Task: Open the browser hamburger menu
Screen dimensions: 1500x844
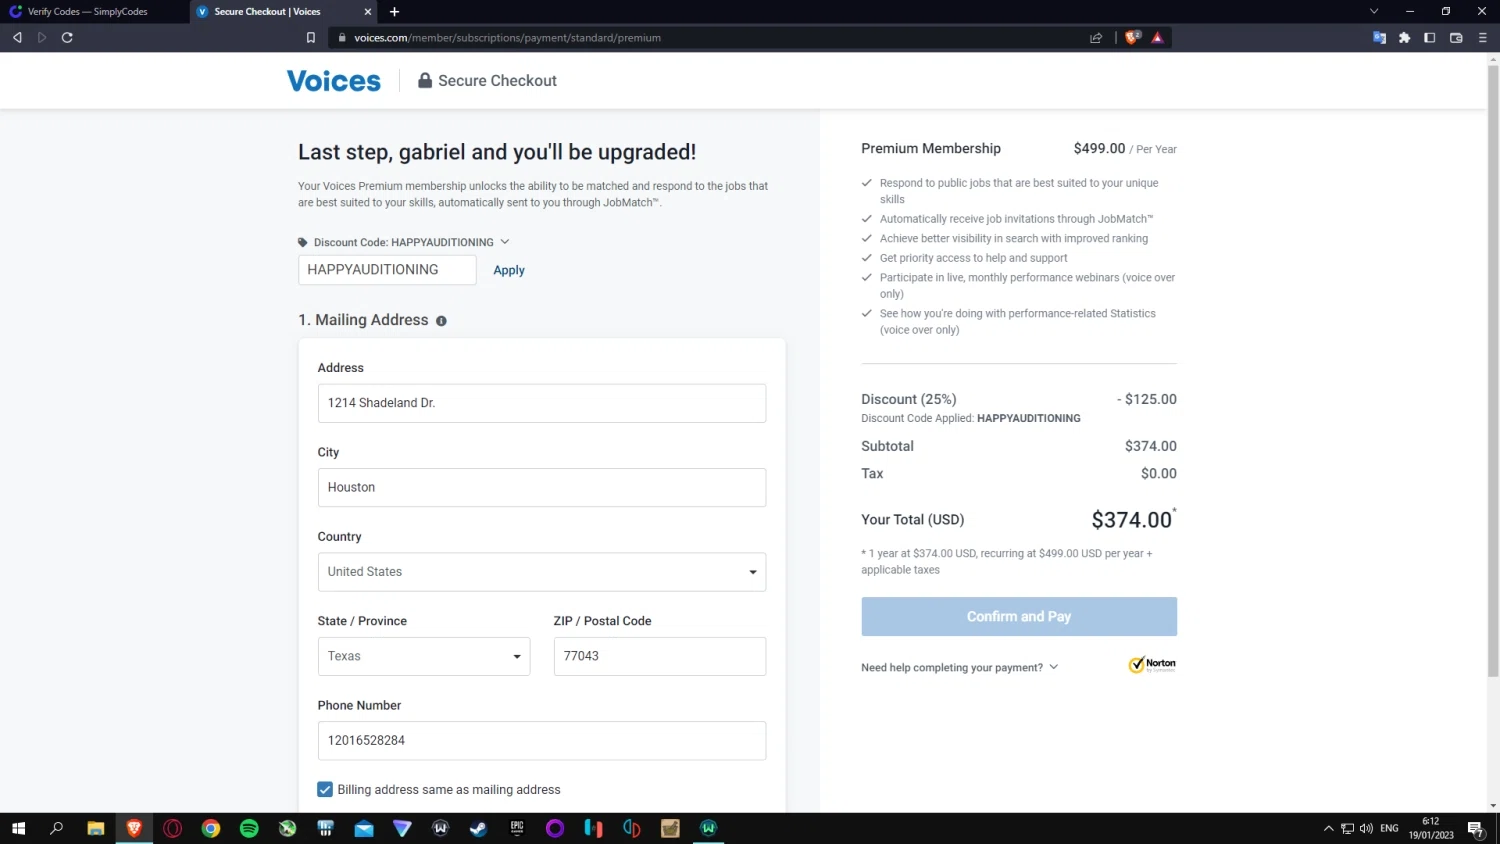Action: coord(1482,38)
